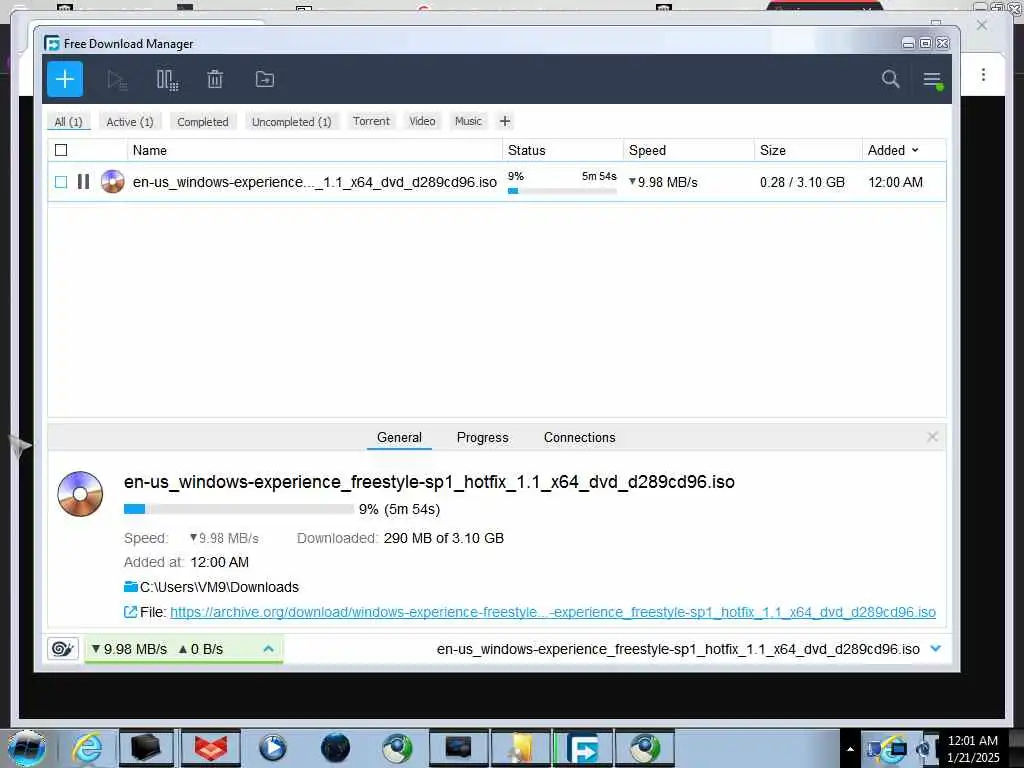
Task: Add a new download with the plus button
Action: tap(65, 79)
